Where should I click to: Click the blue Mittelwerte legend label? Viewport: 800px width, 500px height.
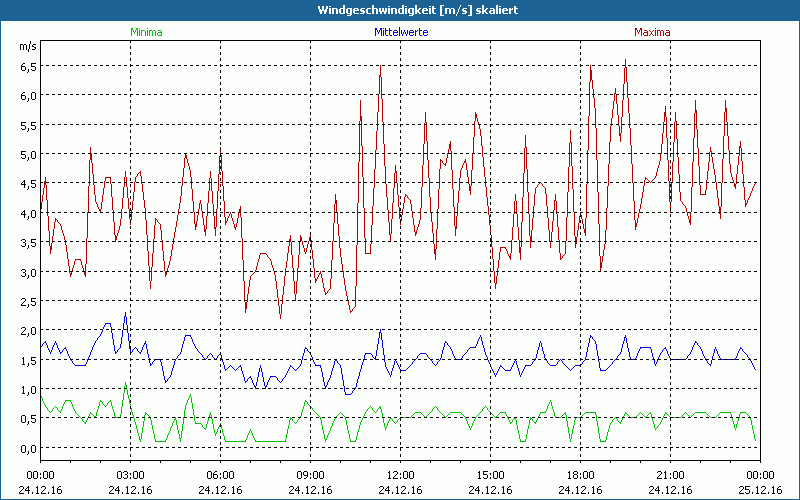[x=400, y=32]
